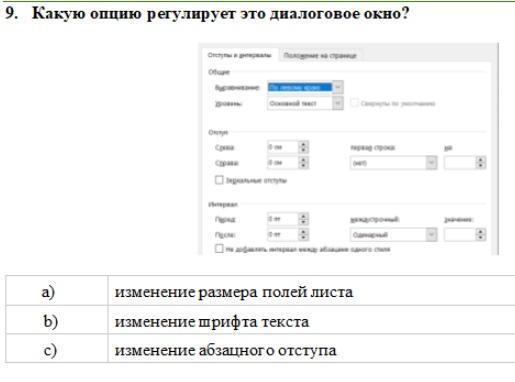Click the Слева indent input field

pos(283,147)
